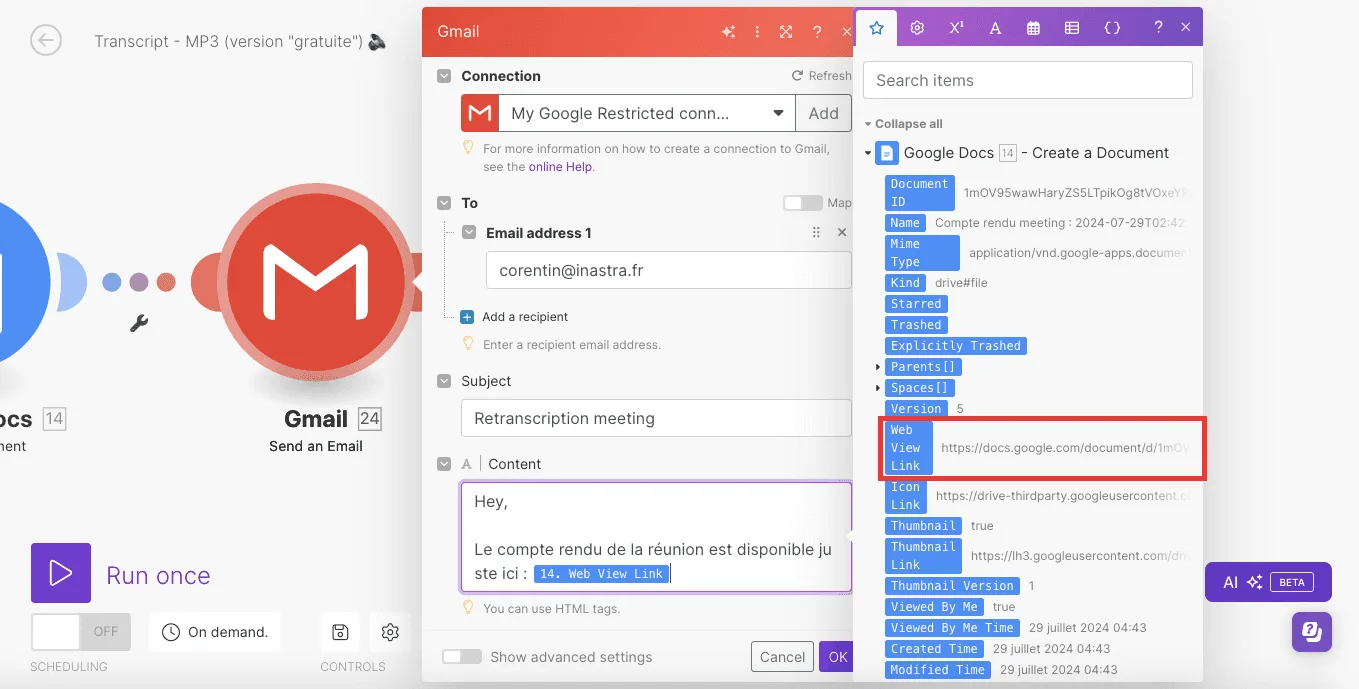Open the My Google Restricted connection dropdown
Screen dimensions: 1359x689
click(646, 113)
